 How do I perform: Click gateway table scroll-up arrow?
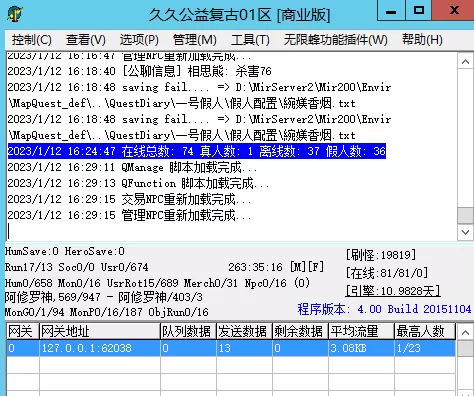[465, 332]
